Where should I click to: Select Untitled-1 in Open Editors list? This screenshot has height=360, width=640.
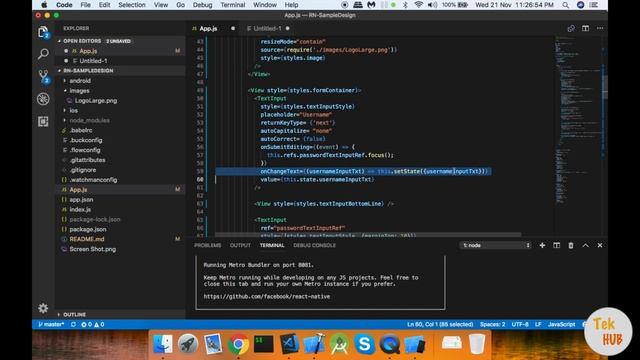(x=93, y=61)
